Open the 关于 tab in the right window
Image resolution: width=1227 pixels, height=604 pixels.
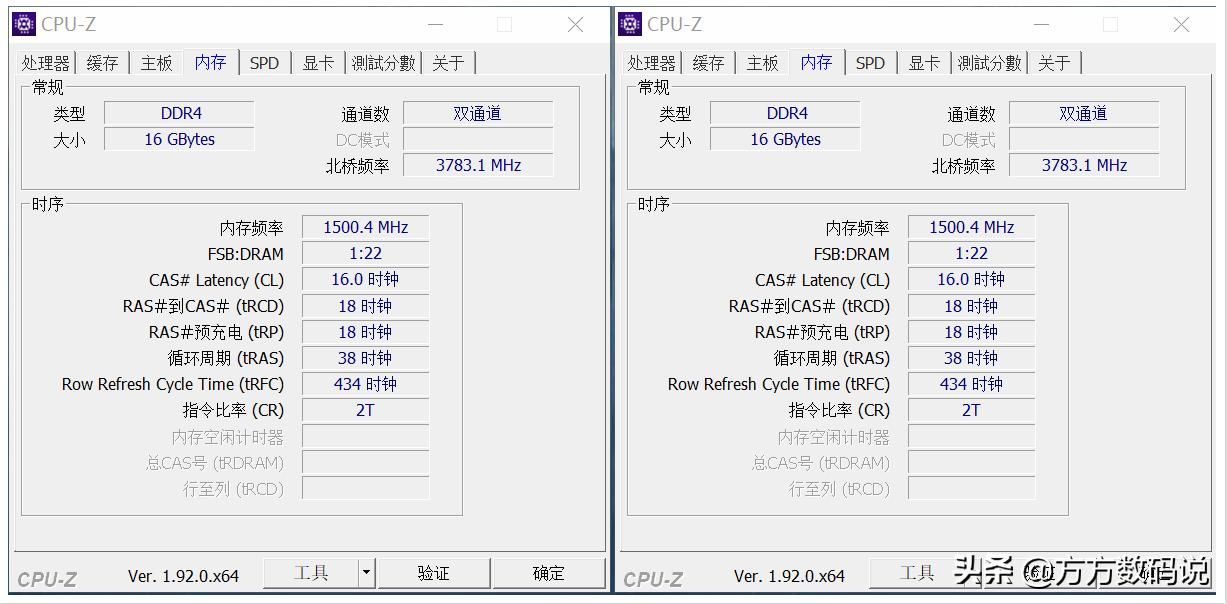pyautogui.click(x=1054, y=62)
